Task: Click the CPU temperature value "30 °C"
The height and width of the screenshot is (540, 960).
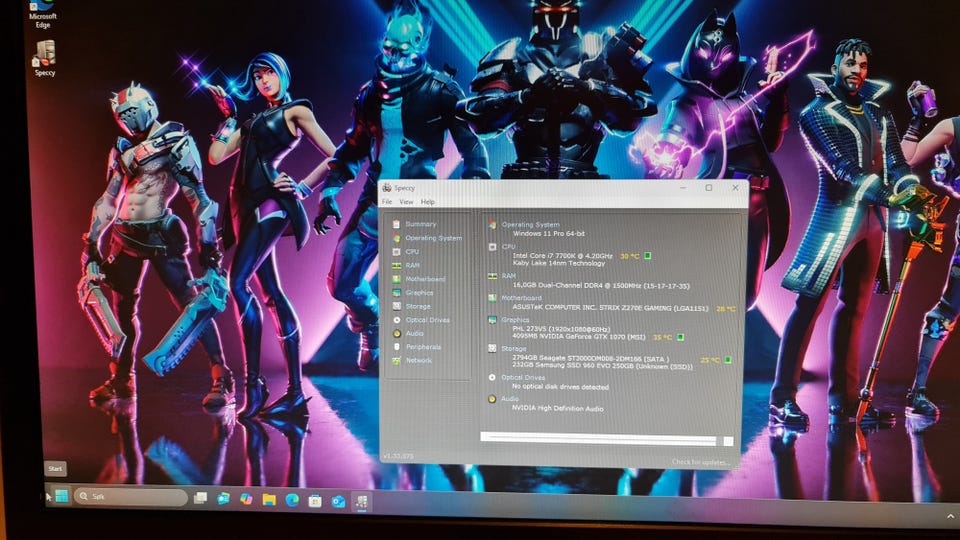Action: 629,256
